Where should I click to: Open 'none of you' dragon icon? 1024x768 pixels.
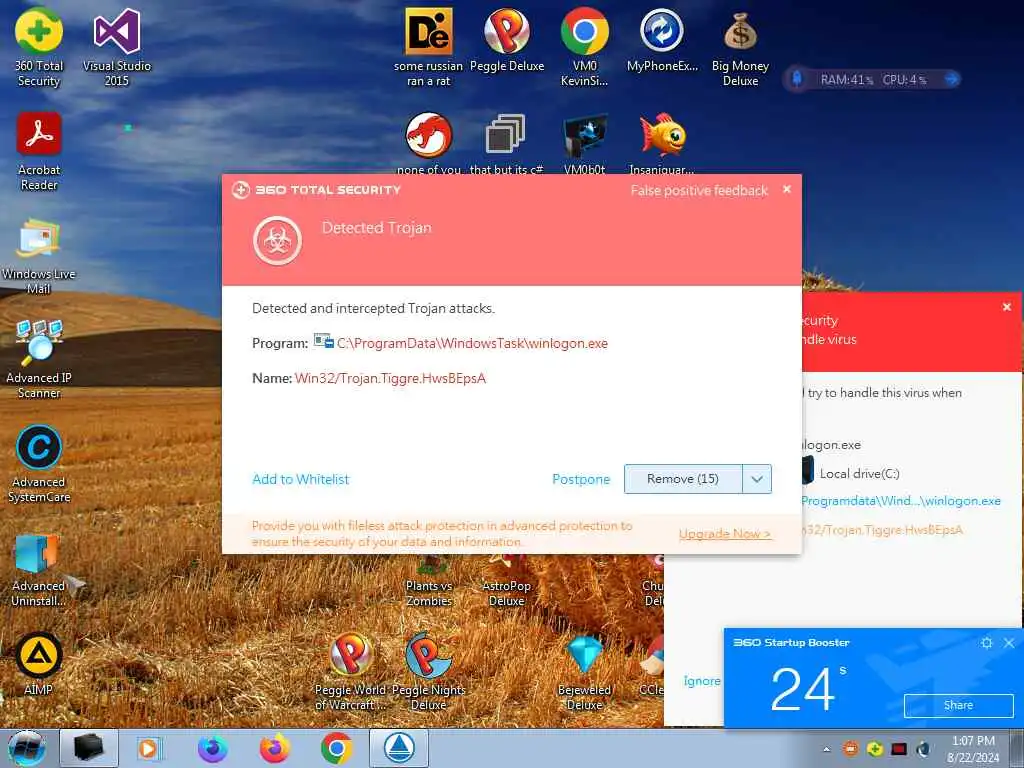[428, 144]
